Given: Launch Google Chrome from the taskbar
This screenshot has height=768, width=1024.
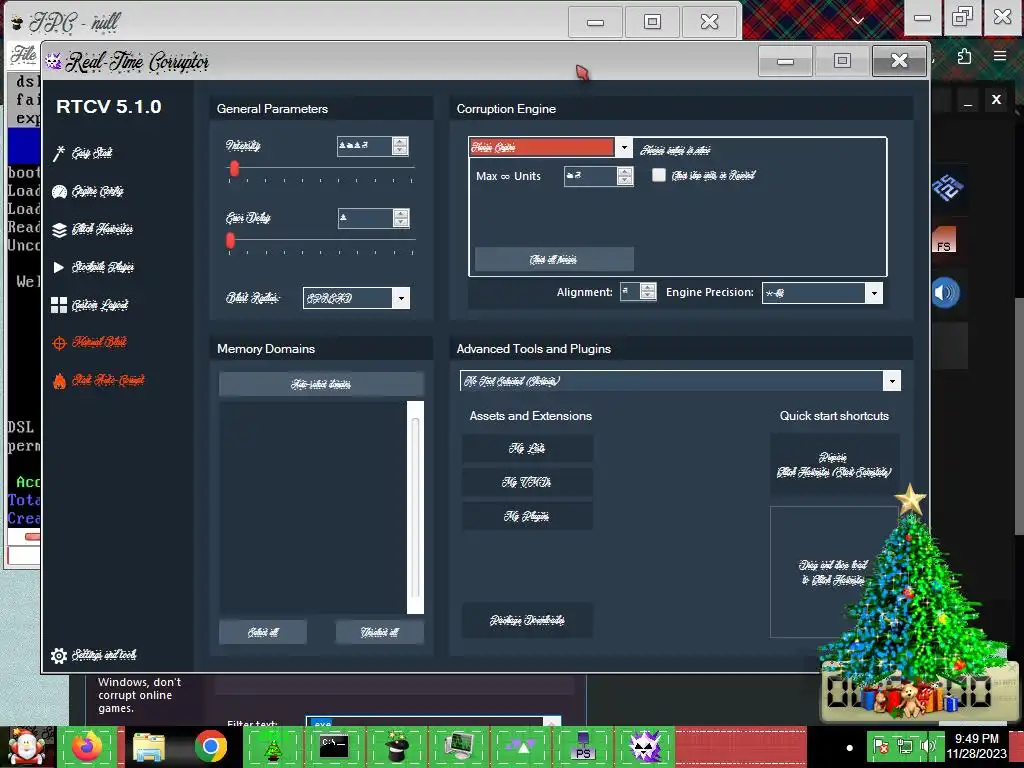Looking at the screenshot, I should pyautogui.click(x=210, y=746).
